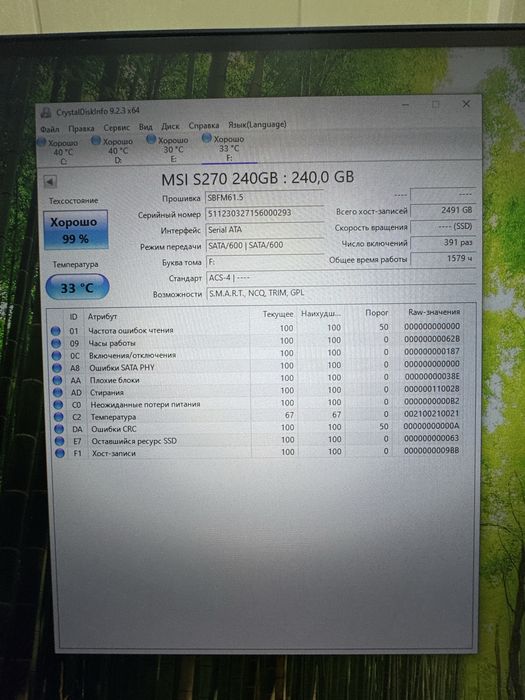Image resolution: width=525 pixels, height=700 pixels.
Task: Click status circle for attribute 0C
Action: coord(56,356)
